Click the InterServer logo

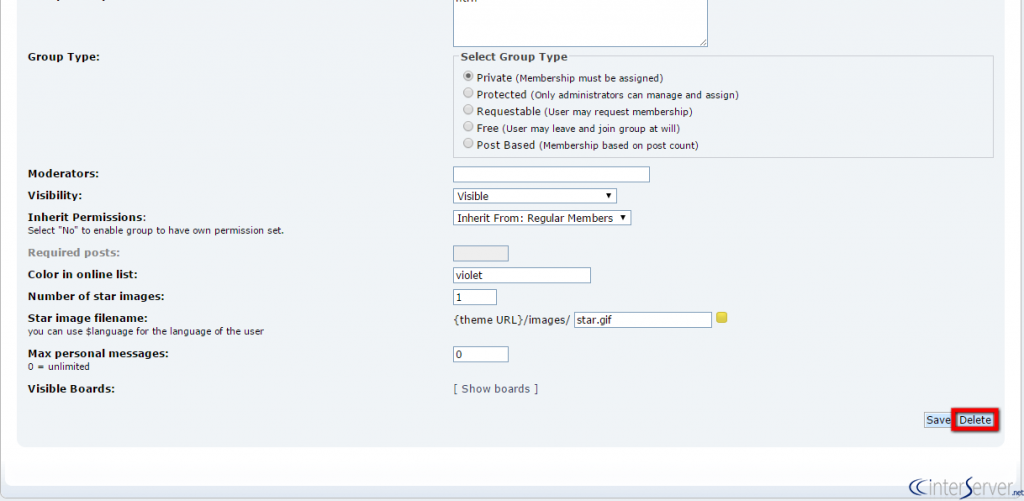pos(965,487)
